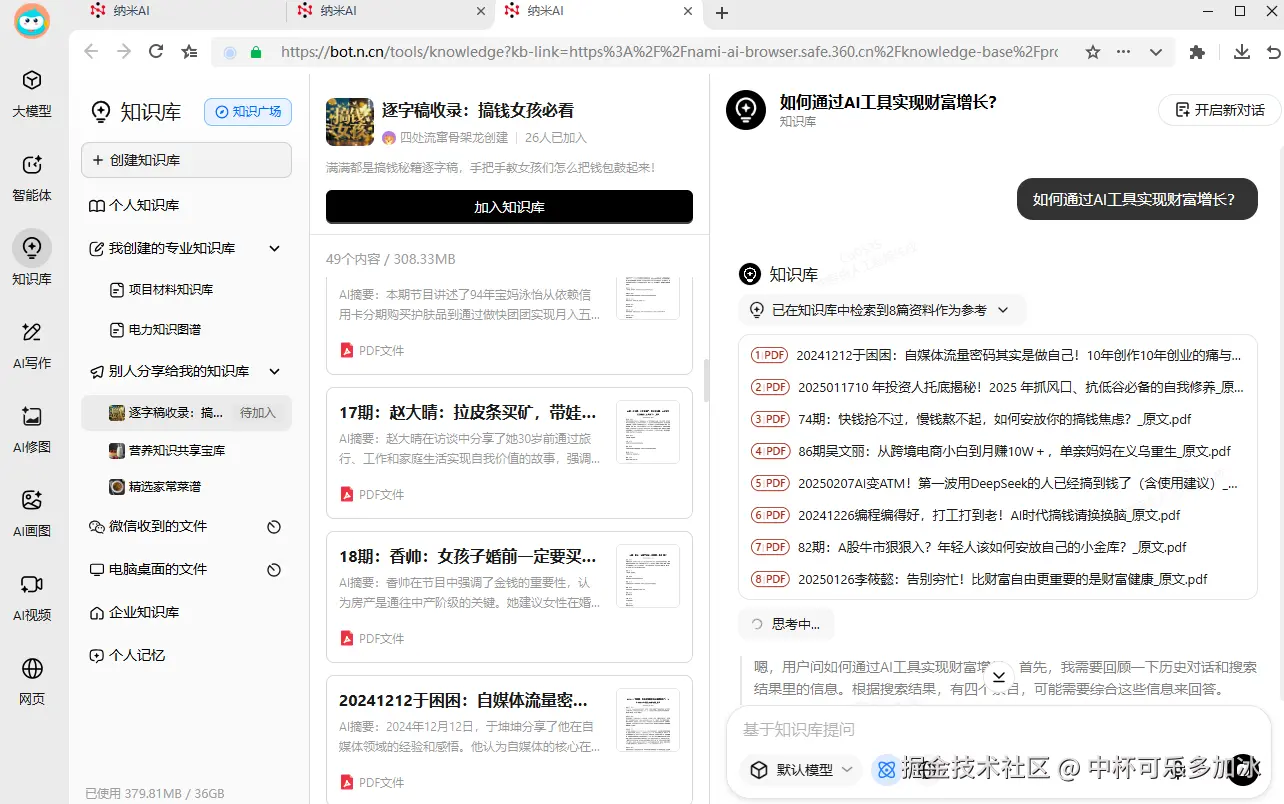Click the 创建知识库 button
1284x804 pixels.
[186, 160]
